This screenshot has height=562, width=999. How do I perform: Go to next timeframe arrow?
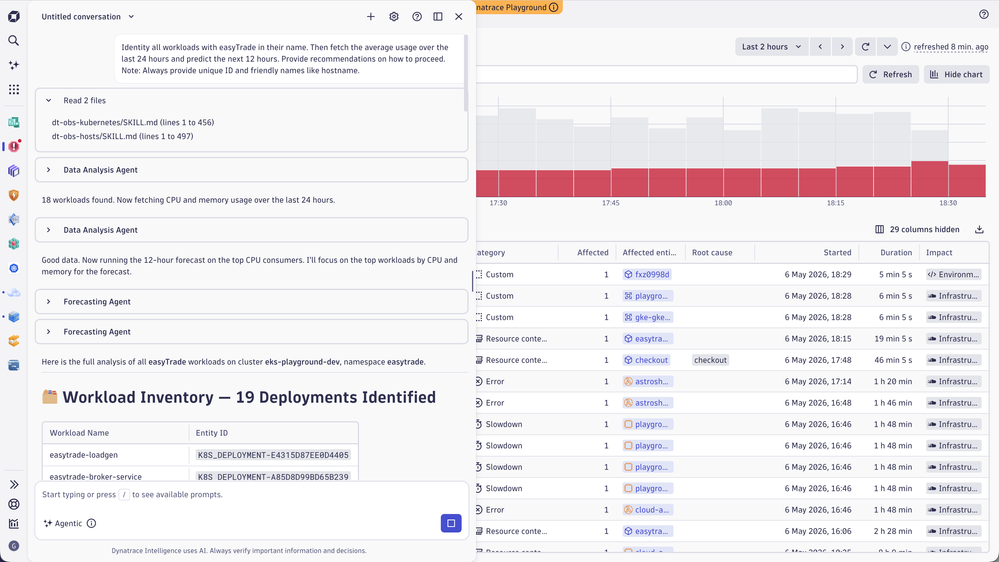coord(842,47)
